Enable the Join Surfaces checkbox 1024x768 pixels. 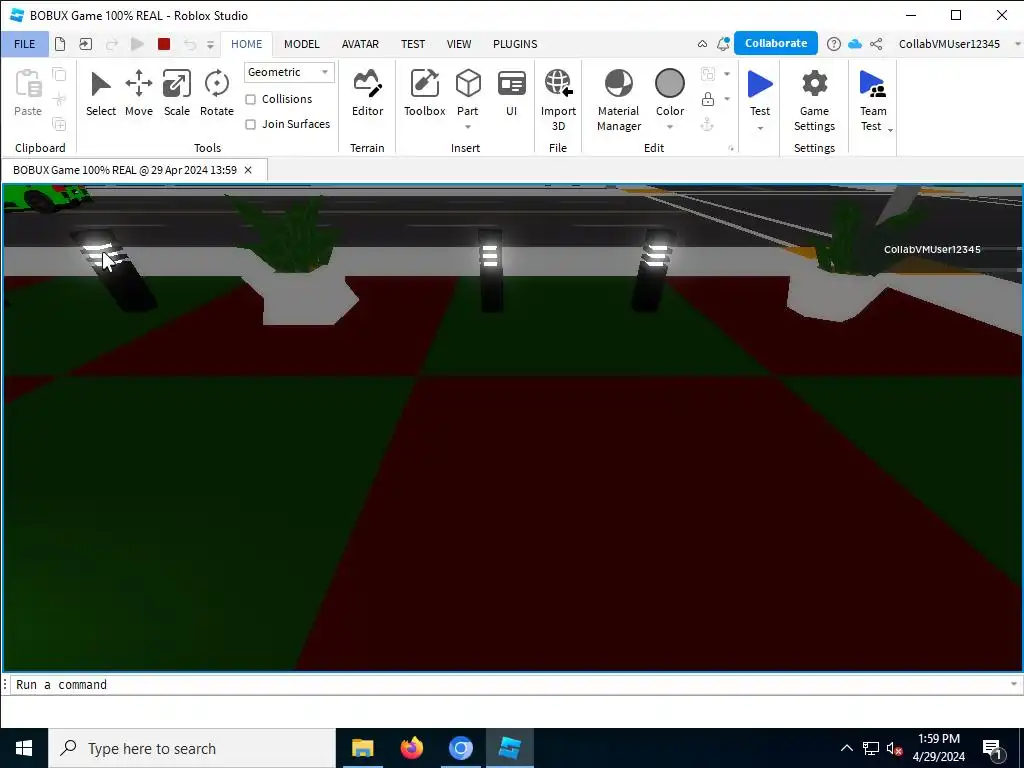250,124
